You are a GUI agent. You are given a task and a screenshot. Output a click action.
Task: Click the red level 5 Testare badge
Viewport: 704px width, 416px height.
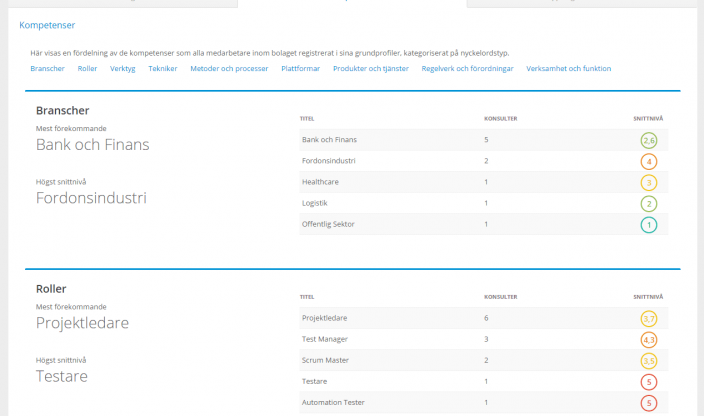click(x=649, y=382)
